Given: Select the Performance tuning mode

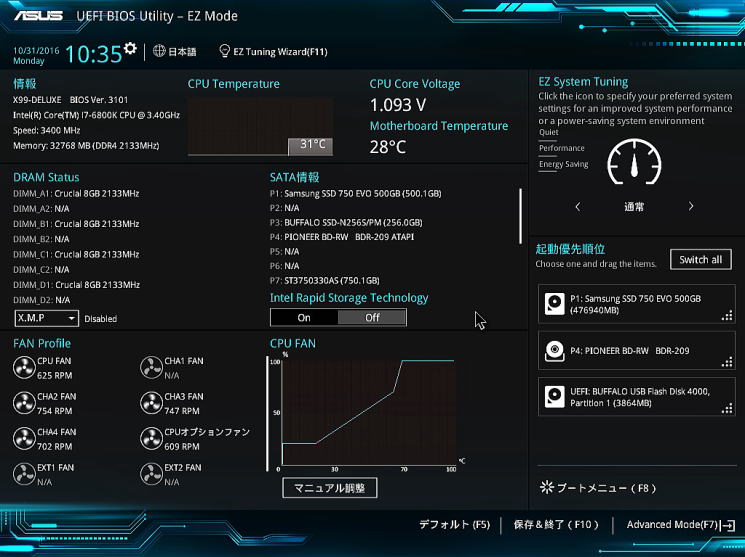Looking at the screenshot, I should pyautogui.click(x=562, y=148).
